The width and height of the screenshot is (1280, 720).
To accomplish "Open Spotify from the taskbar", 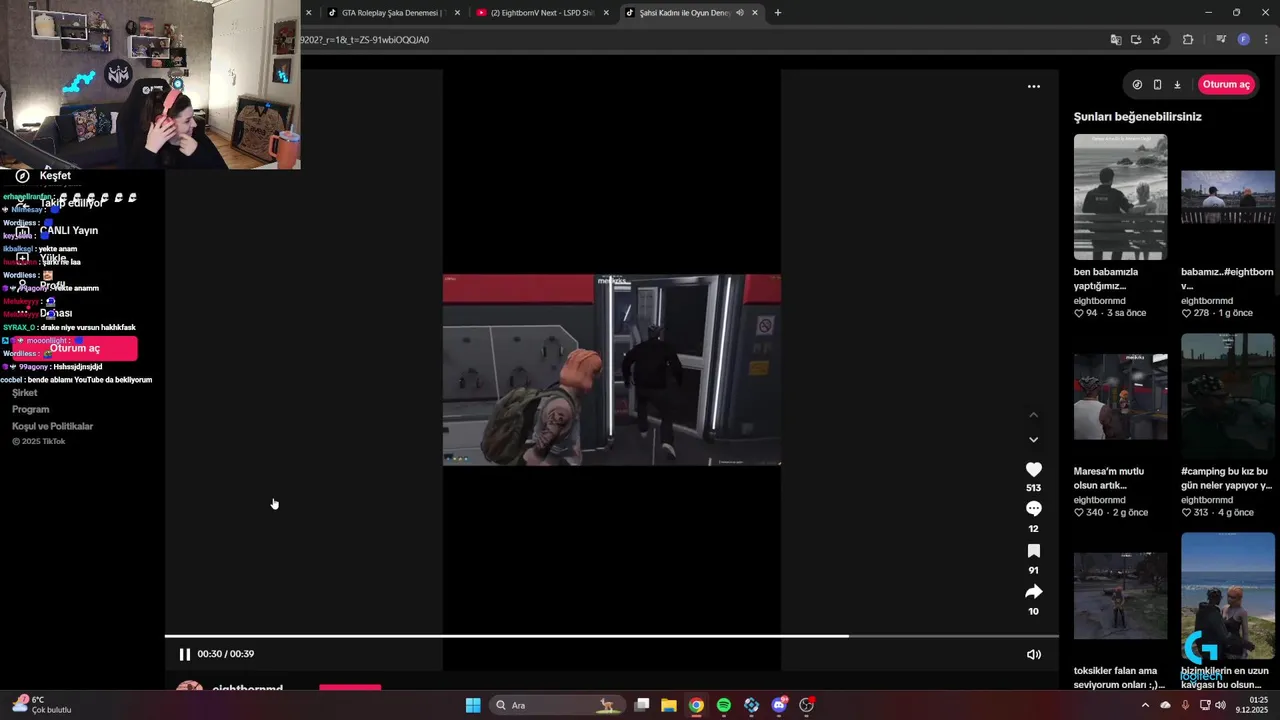I will pos(724,705).
